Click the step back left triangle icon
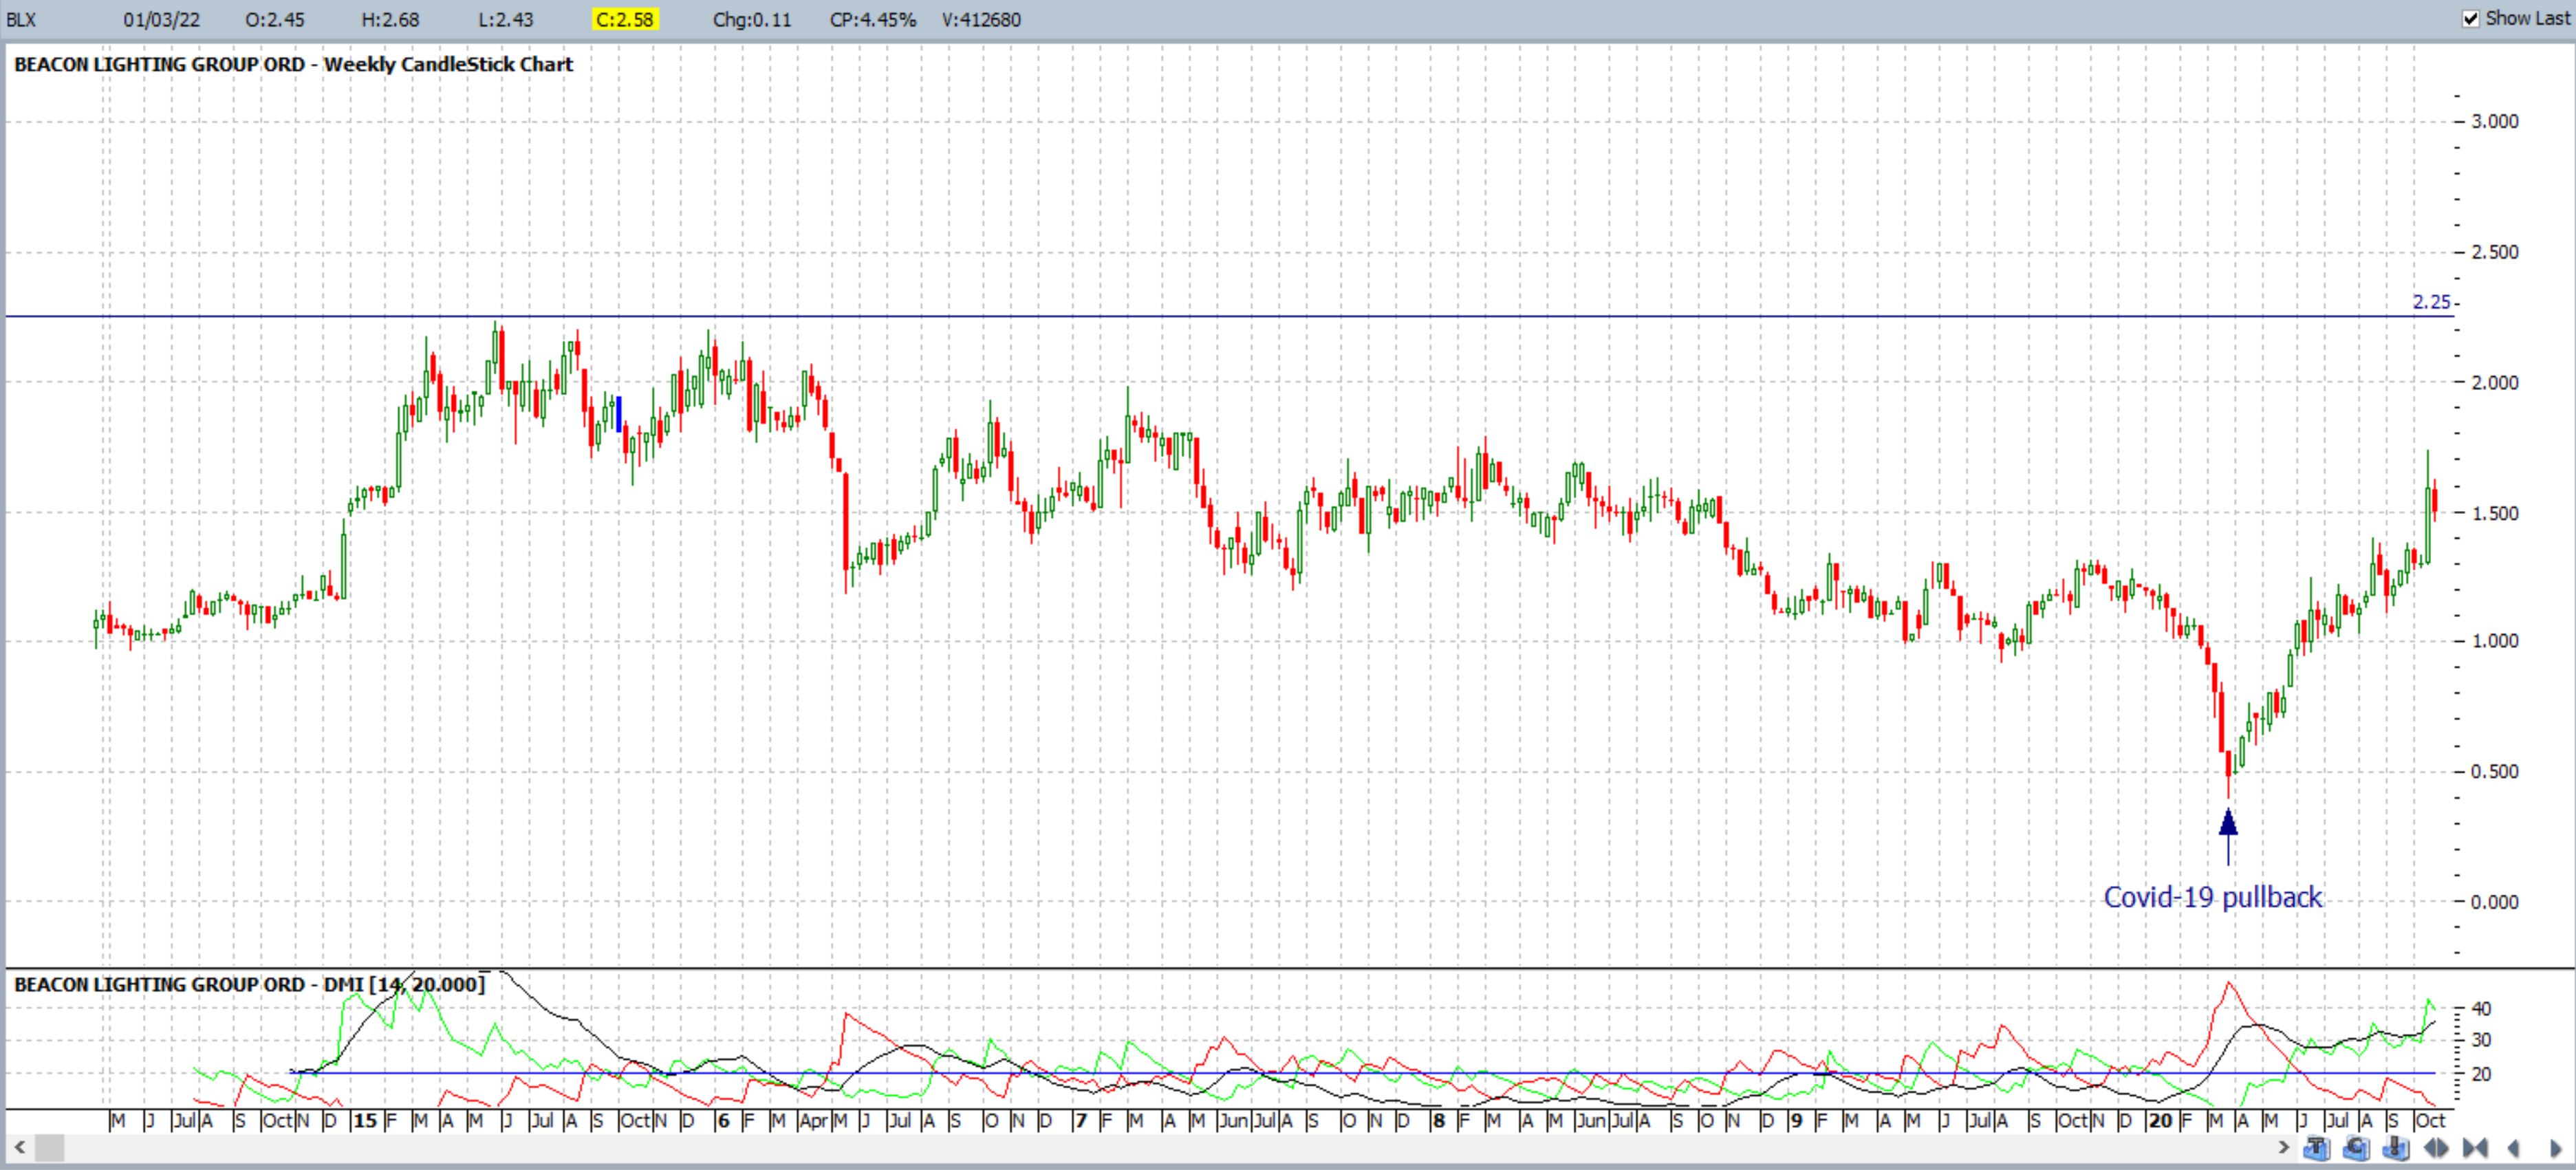 coord(2513,1148)
